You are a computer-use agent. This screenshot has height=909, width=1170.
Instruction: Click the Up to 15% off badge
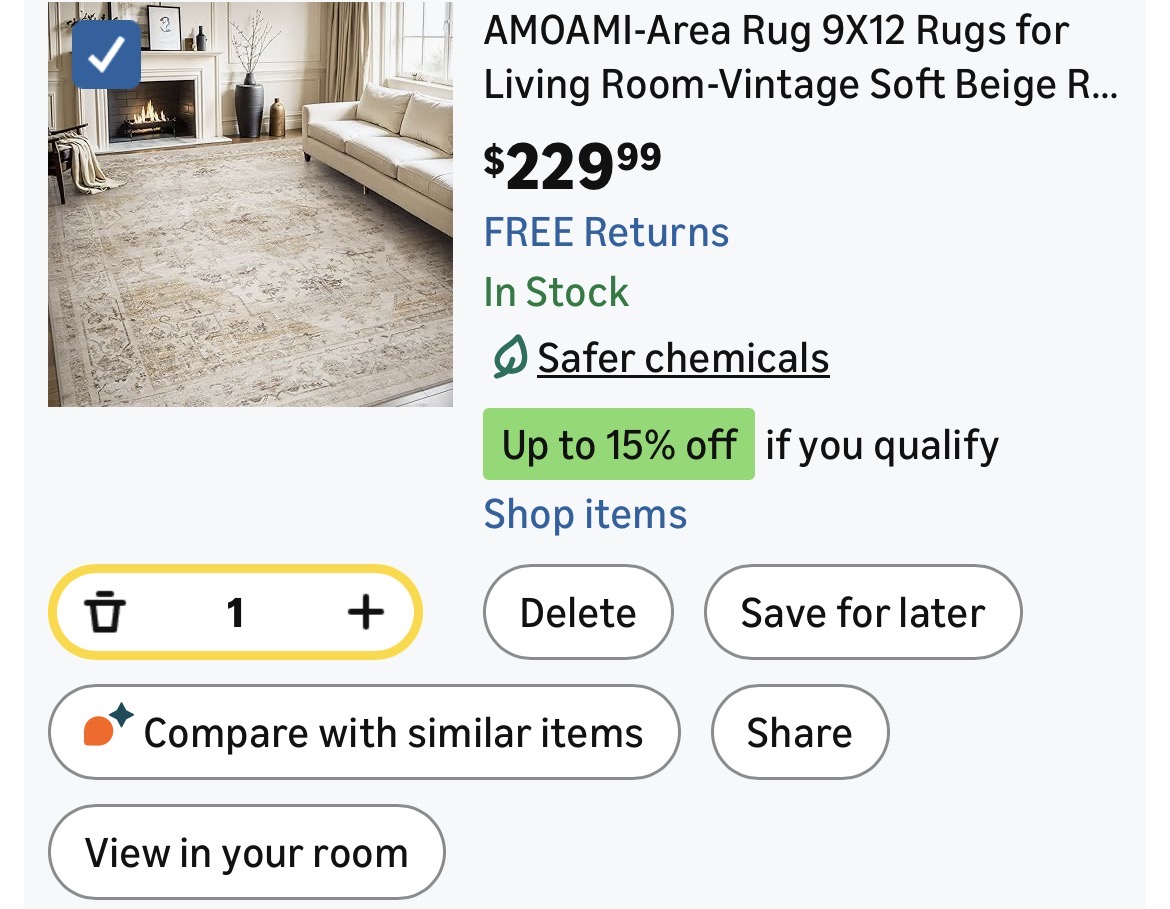[618, 445]
